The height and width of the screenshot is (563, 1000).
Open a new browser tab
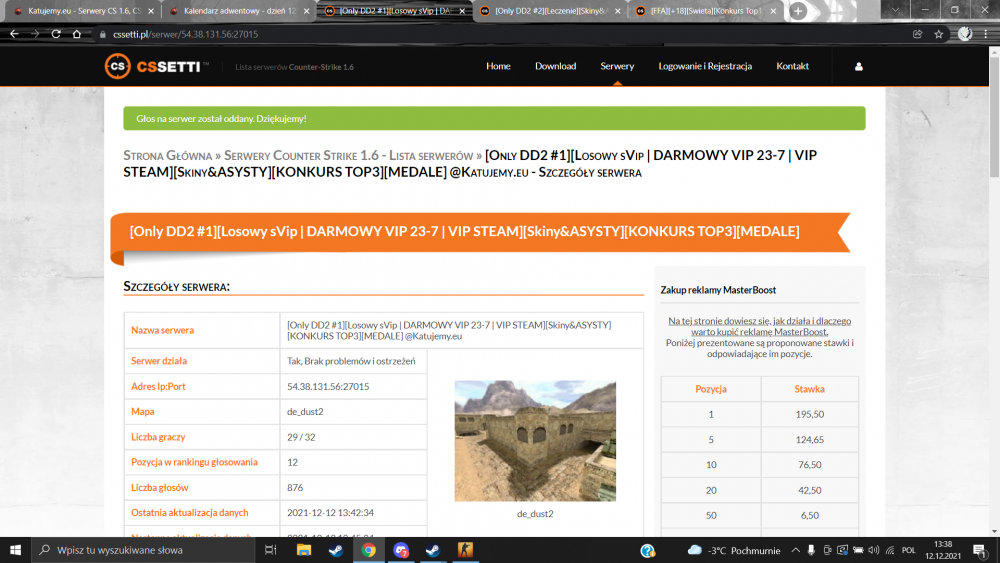point(798,11)
